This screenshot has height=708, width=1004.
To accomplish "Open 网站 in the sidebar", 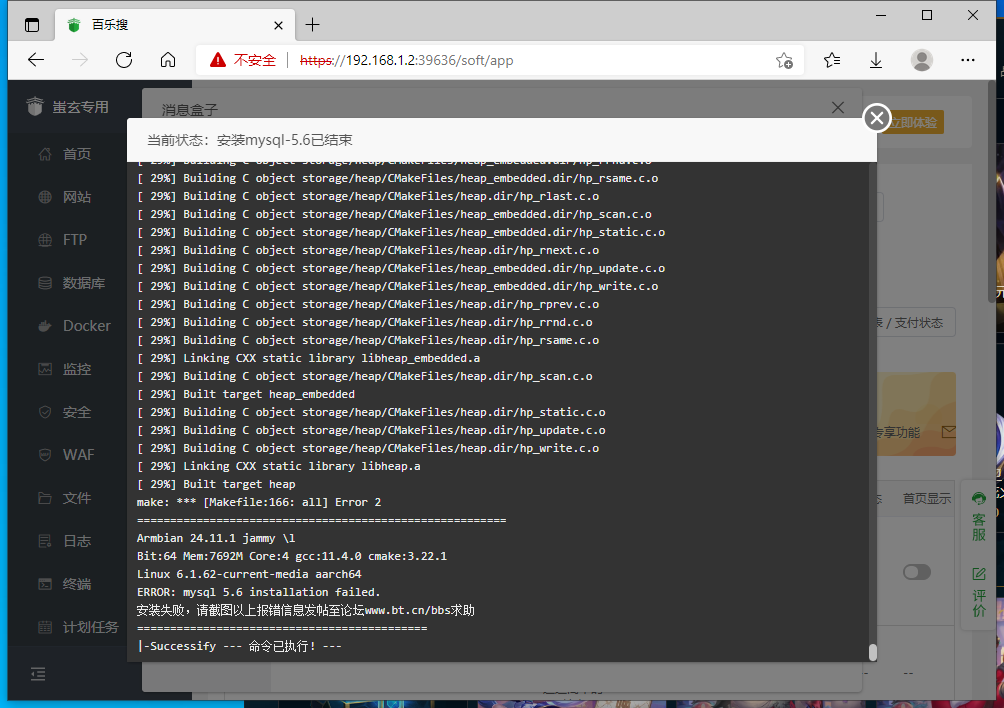I will [x=77, y=197].
